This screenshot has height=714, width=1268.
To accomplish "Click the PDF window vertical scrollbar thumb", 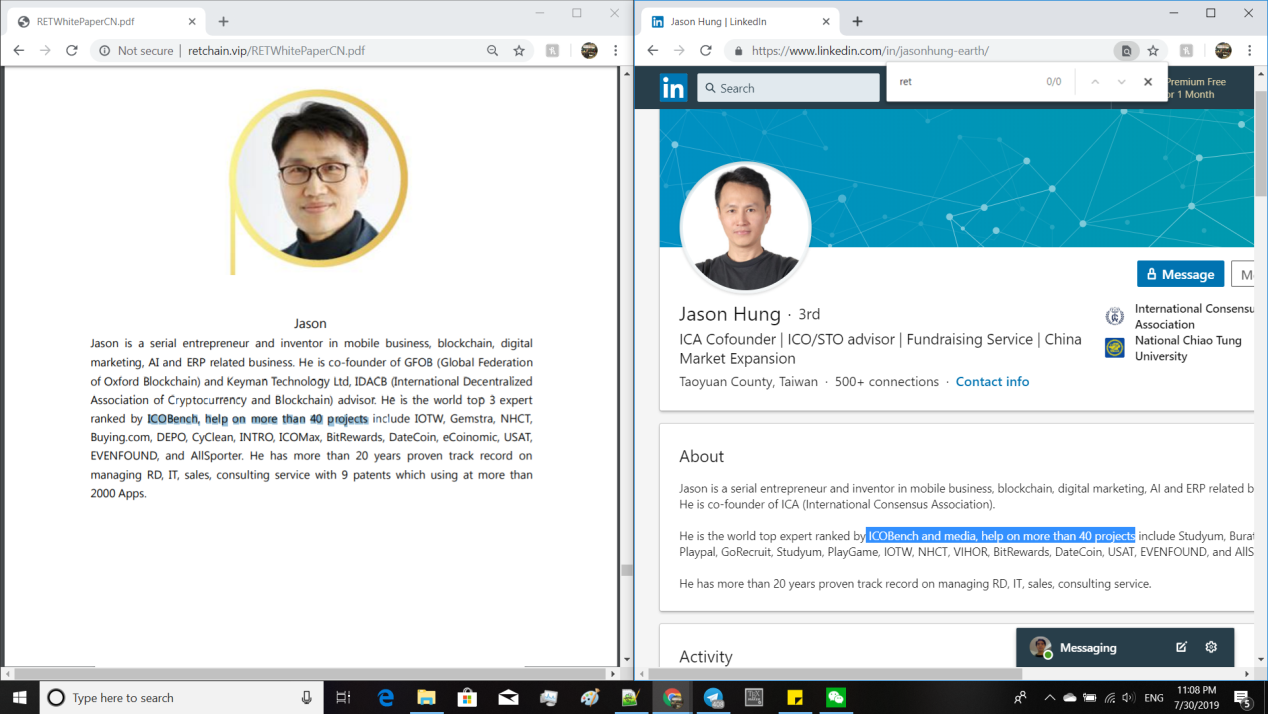I will [x=627, y=571].
